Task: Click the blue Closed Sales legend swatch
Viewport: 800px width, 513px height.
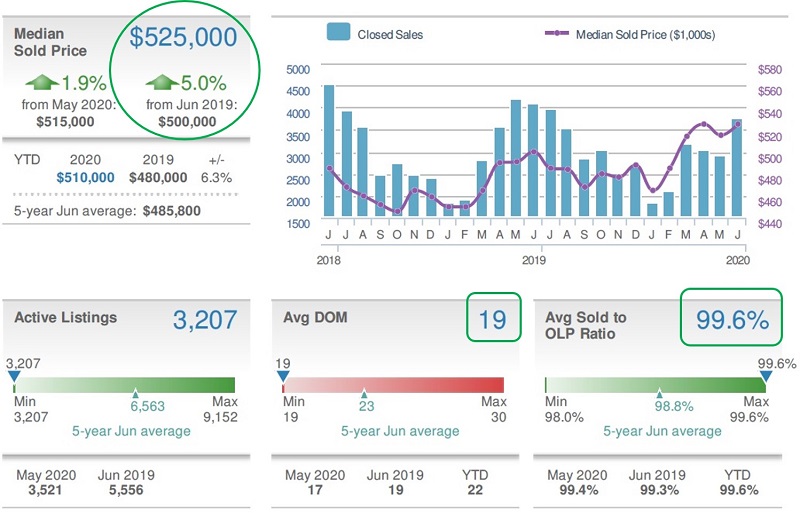Action: (338, 33)
